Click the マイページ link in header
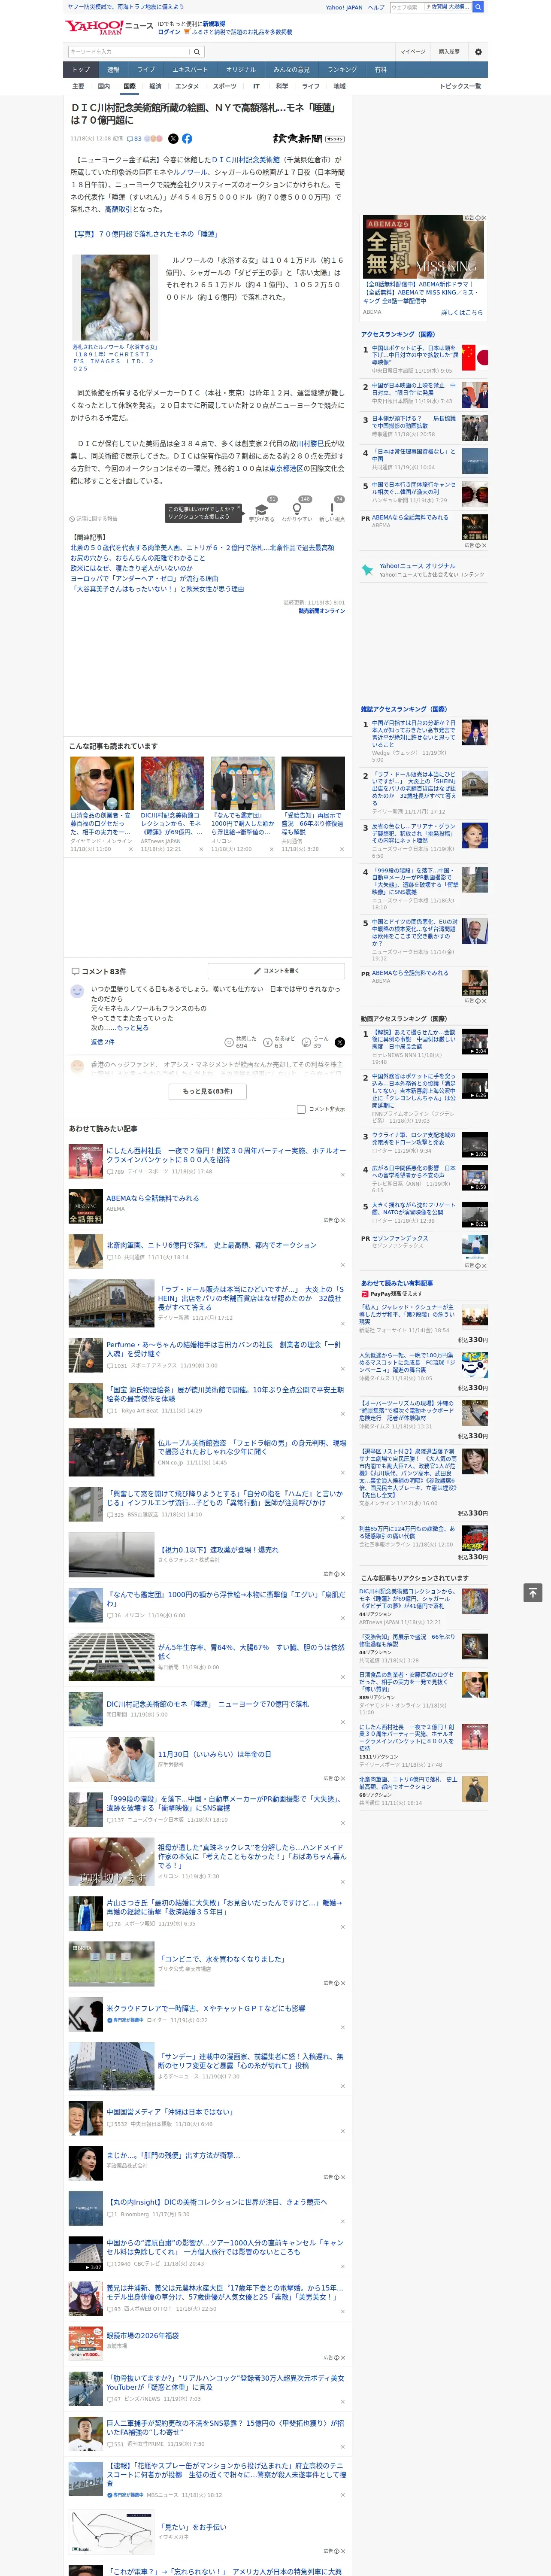 (412, 52)
